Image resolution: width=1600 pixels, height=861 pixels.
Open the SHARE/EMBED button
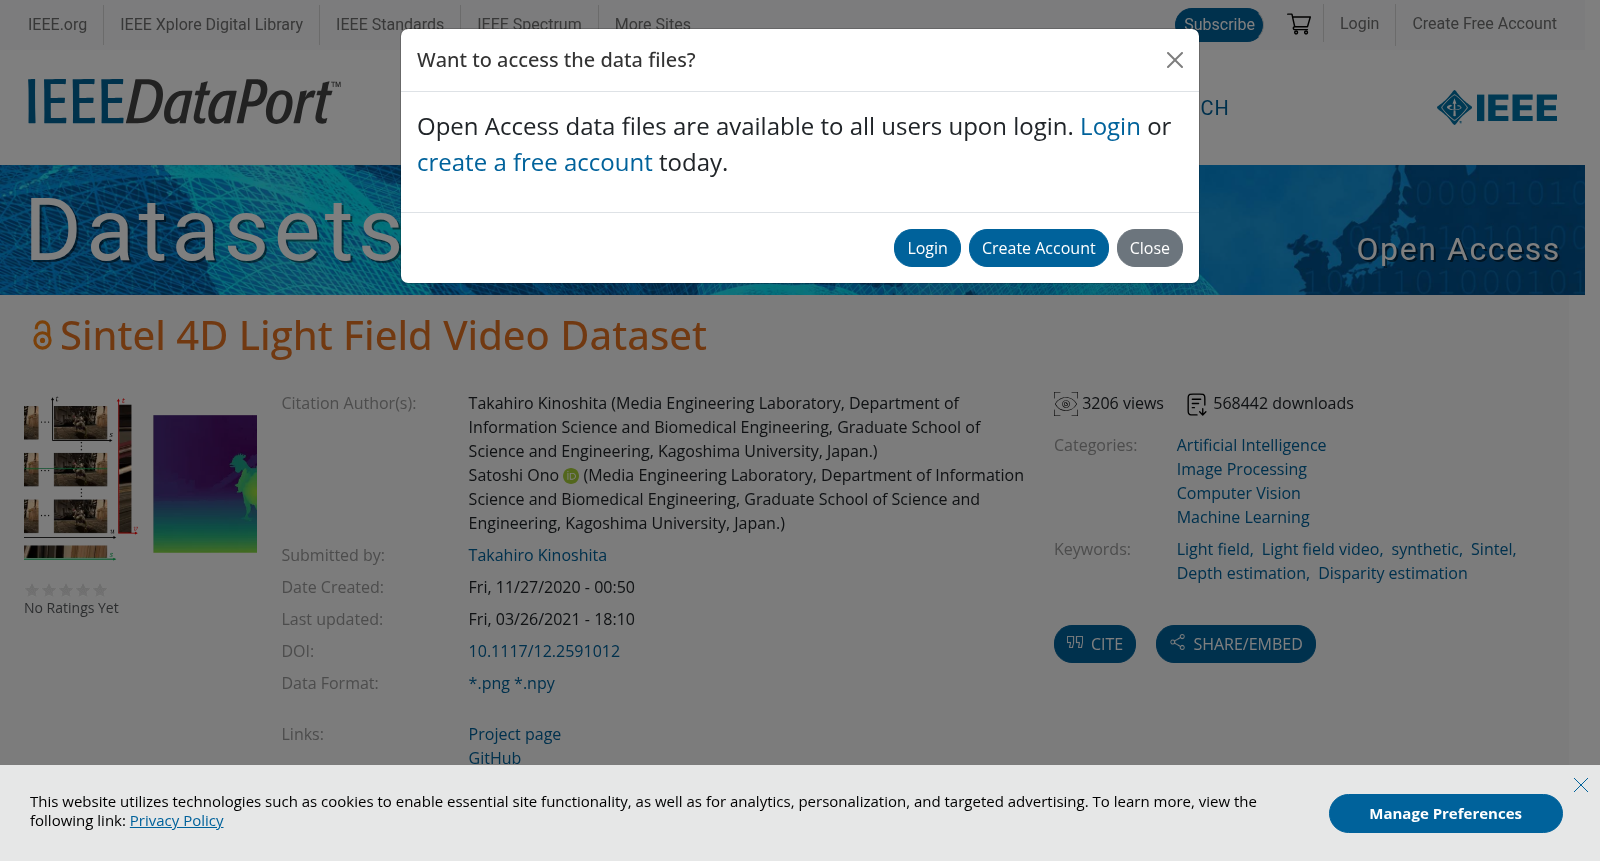click(1236, 644)
